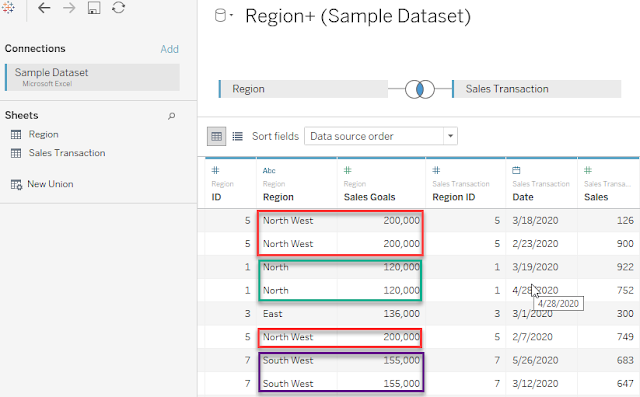640x397 pixels.
Task: Click the 2/23/2020 date cell
Action: [535, 244]
